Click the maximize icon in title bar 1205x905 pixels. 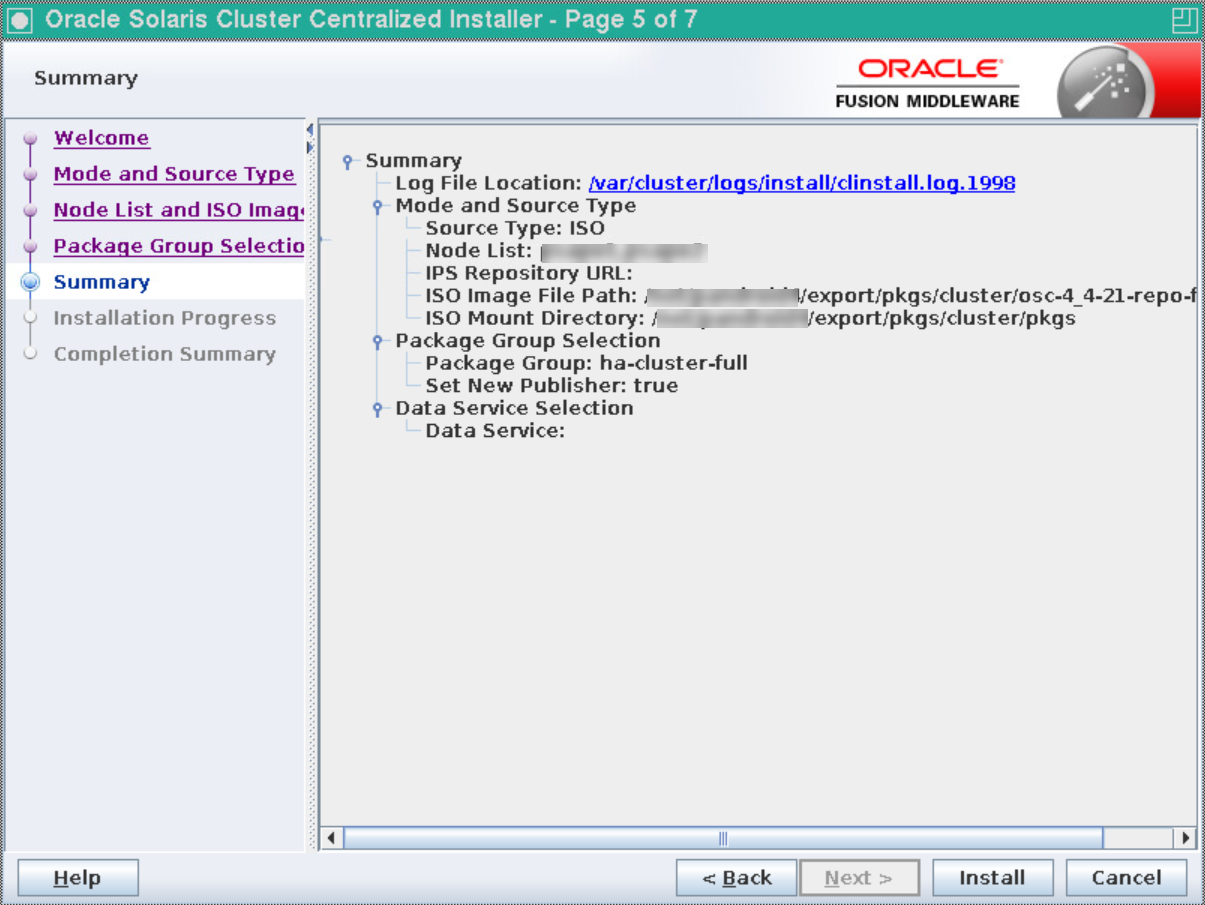pyautogui.click(x=1184, y=20)
